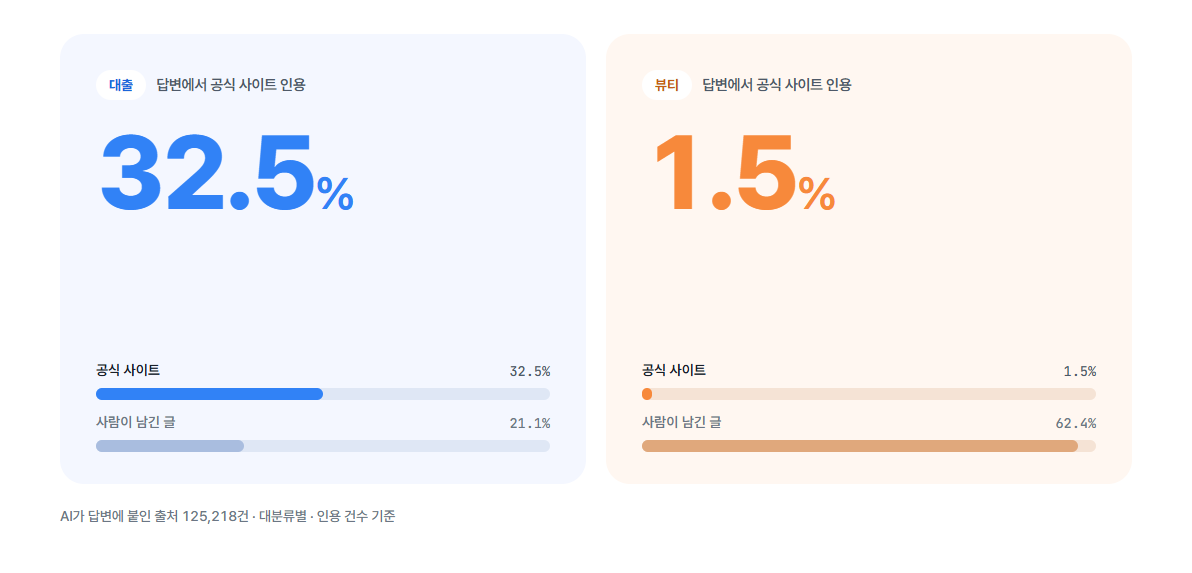Click the orange 공식 사이트 progress bar dot
This screenshot has width=1192, height=573.
[x=647, y=394]
